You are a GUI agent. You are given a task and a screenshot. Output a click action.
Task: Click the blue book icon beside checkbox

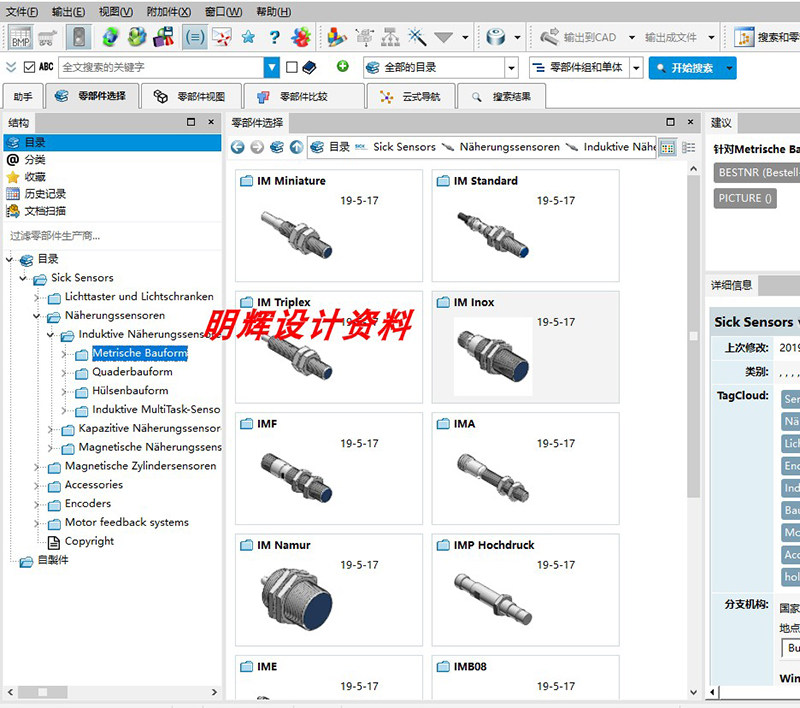tap(309, 67)
